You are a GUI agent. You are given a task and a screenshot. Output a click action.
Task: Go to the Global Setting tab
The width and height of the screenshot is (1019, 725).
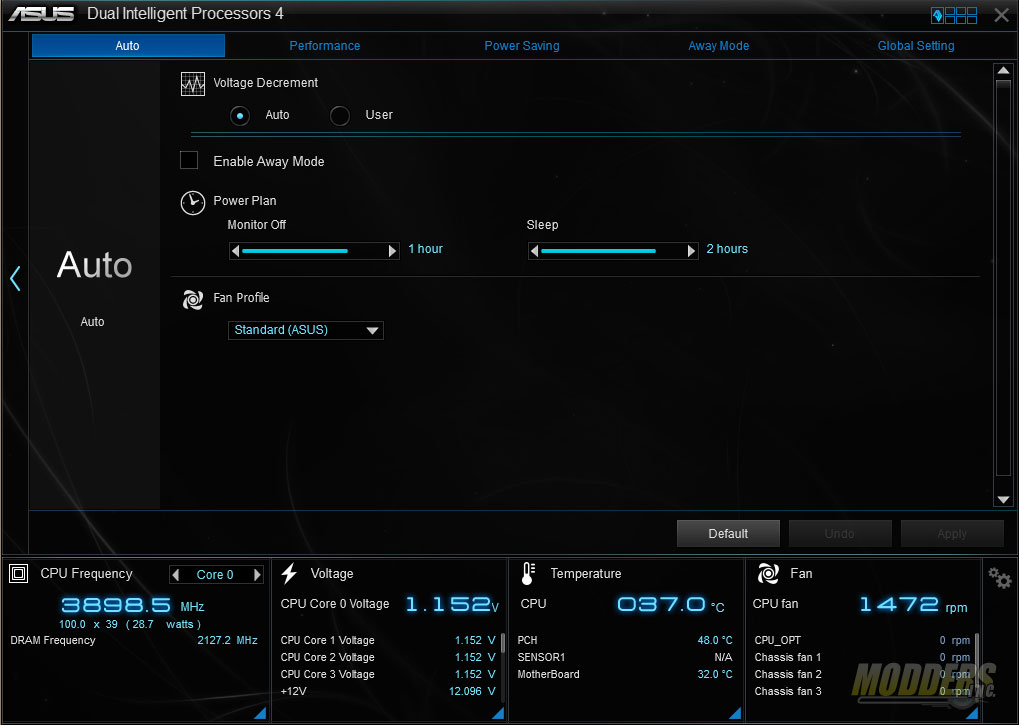916,45
